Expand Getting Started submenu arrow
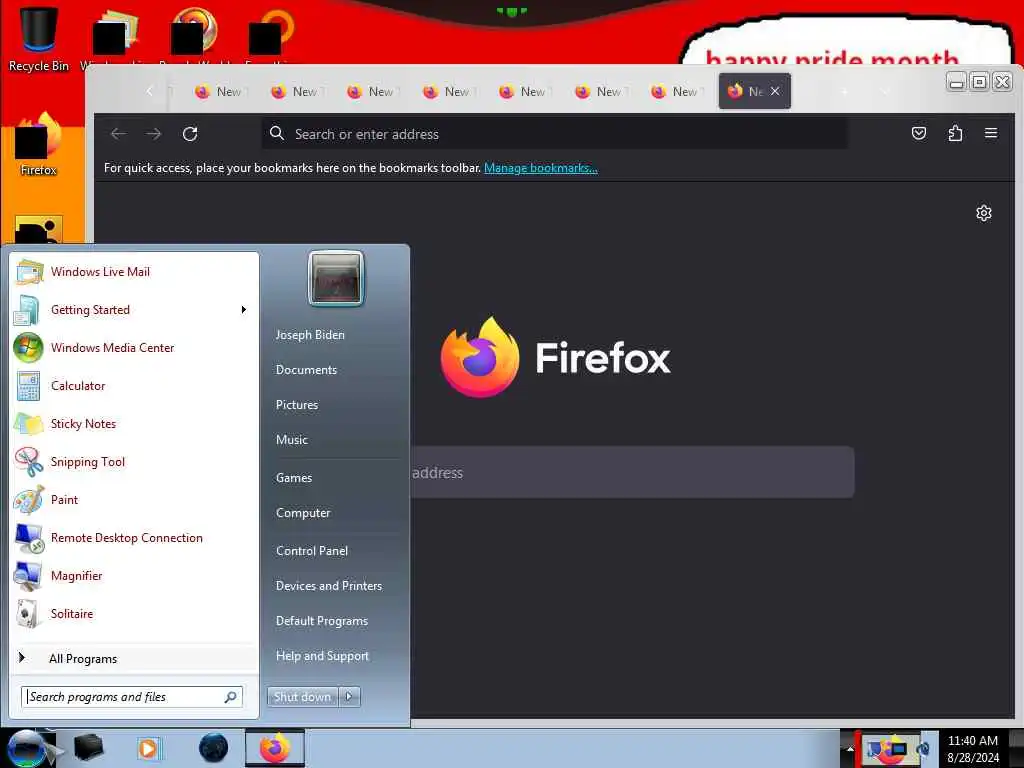 (x=244, y=310)
